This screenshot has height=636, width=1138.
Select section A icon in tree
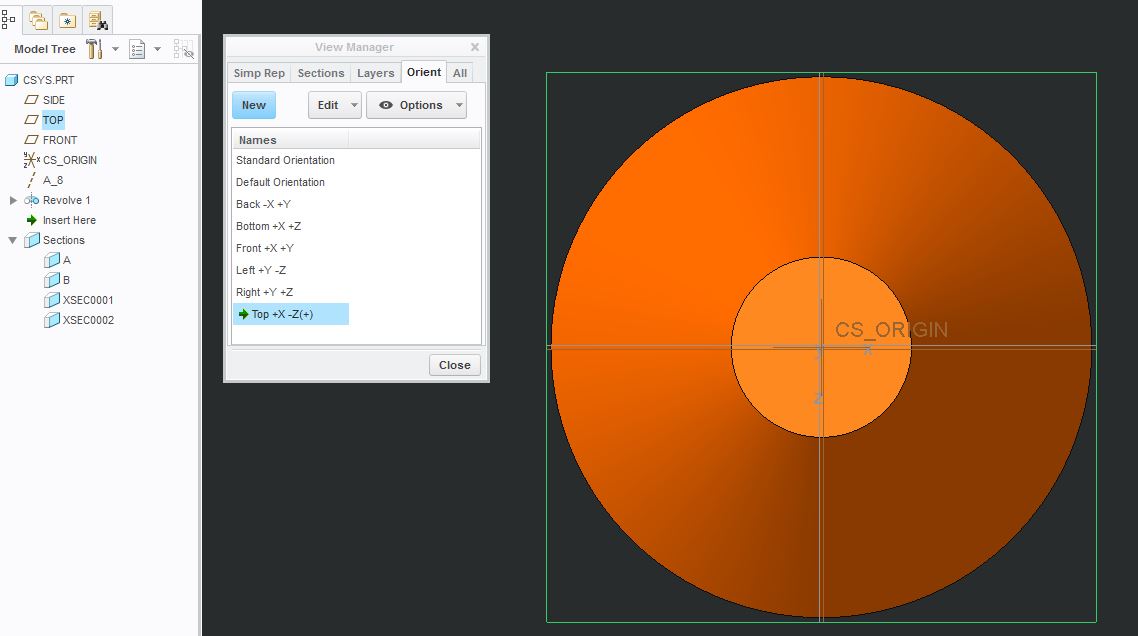pos(52,260)
